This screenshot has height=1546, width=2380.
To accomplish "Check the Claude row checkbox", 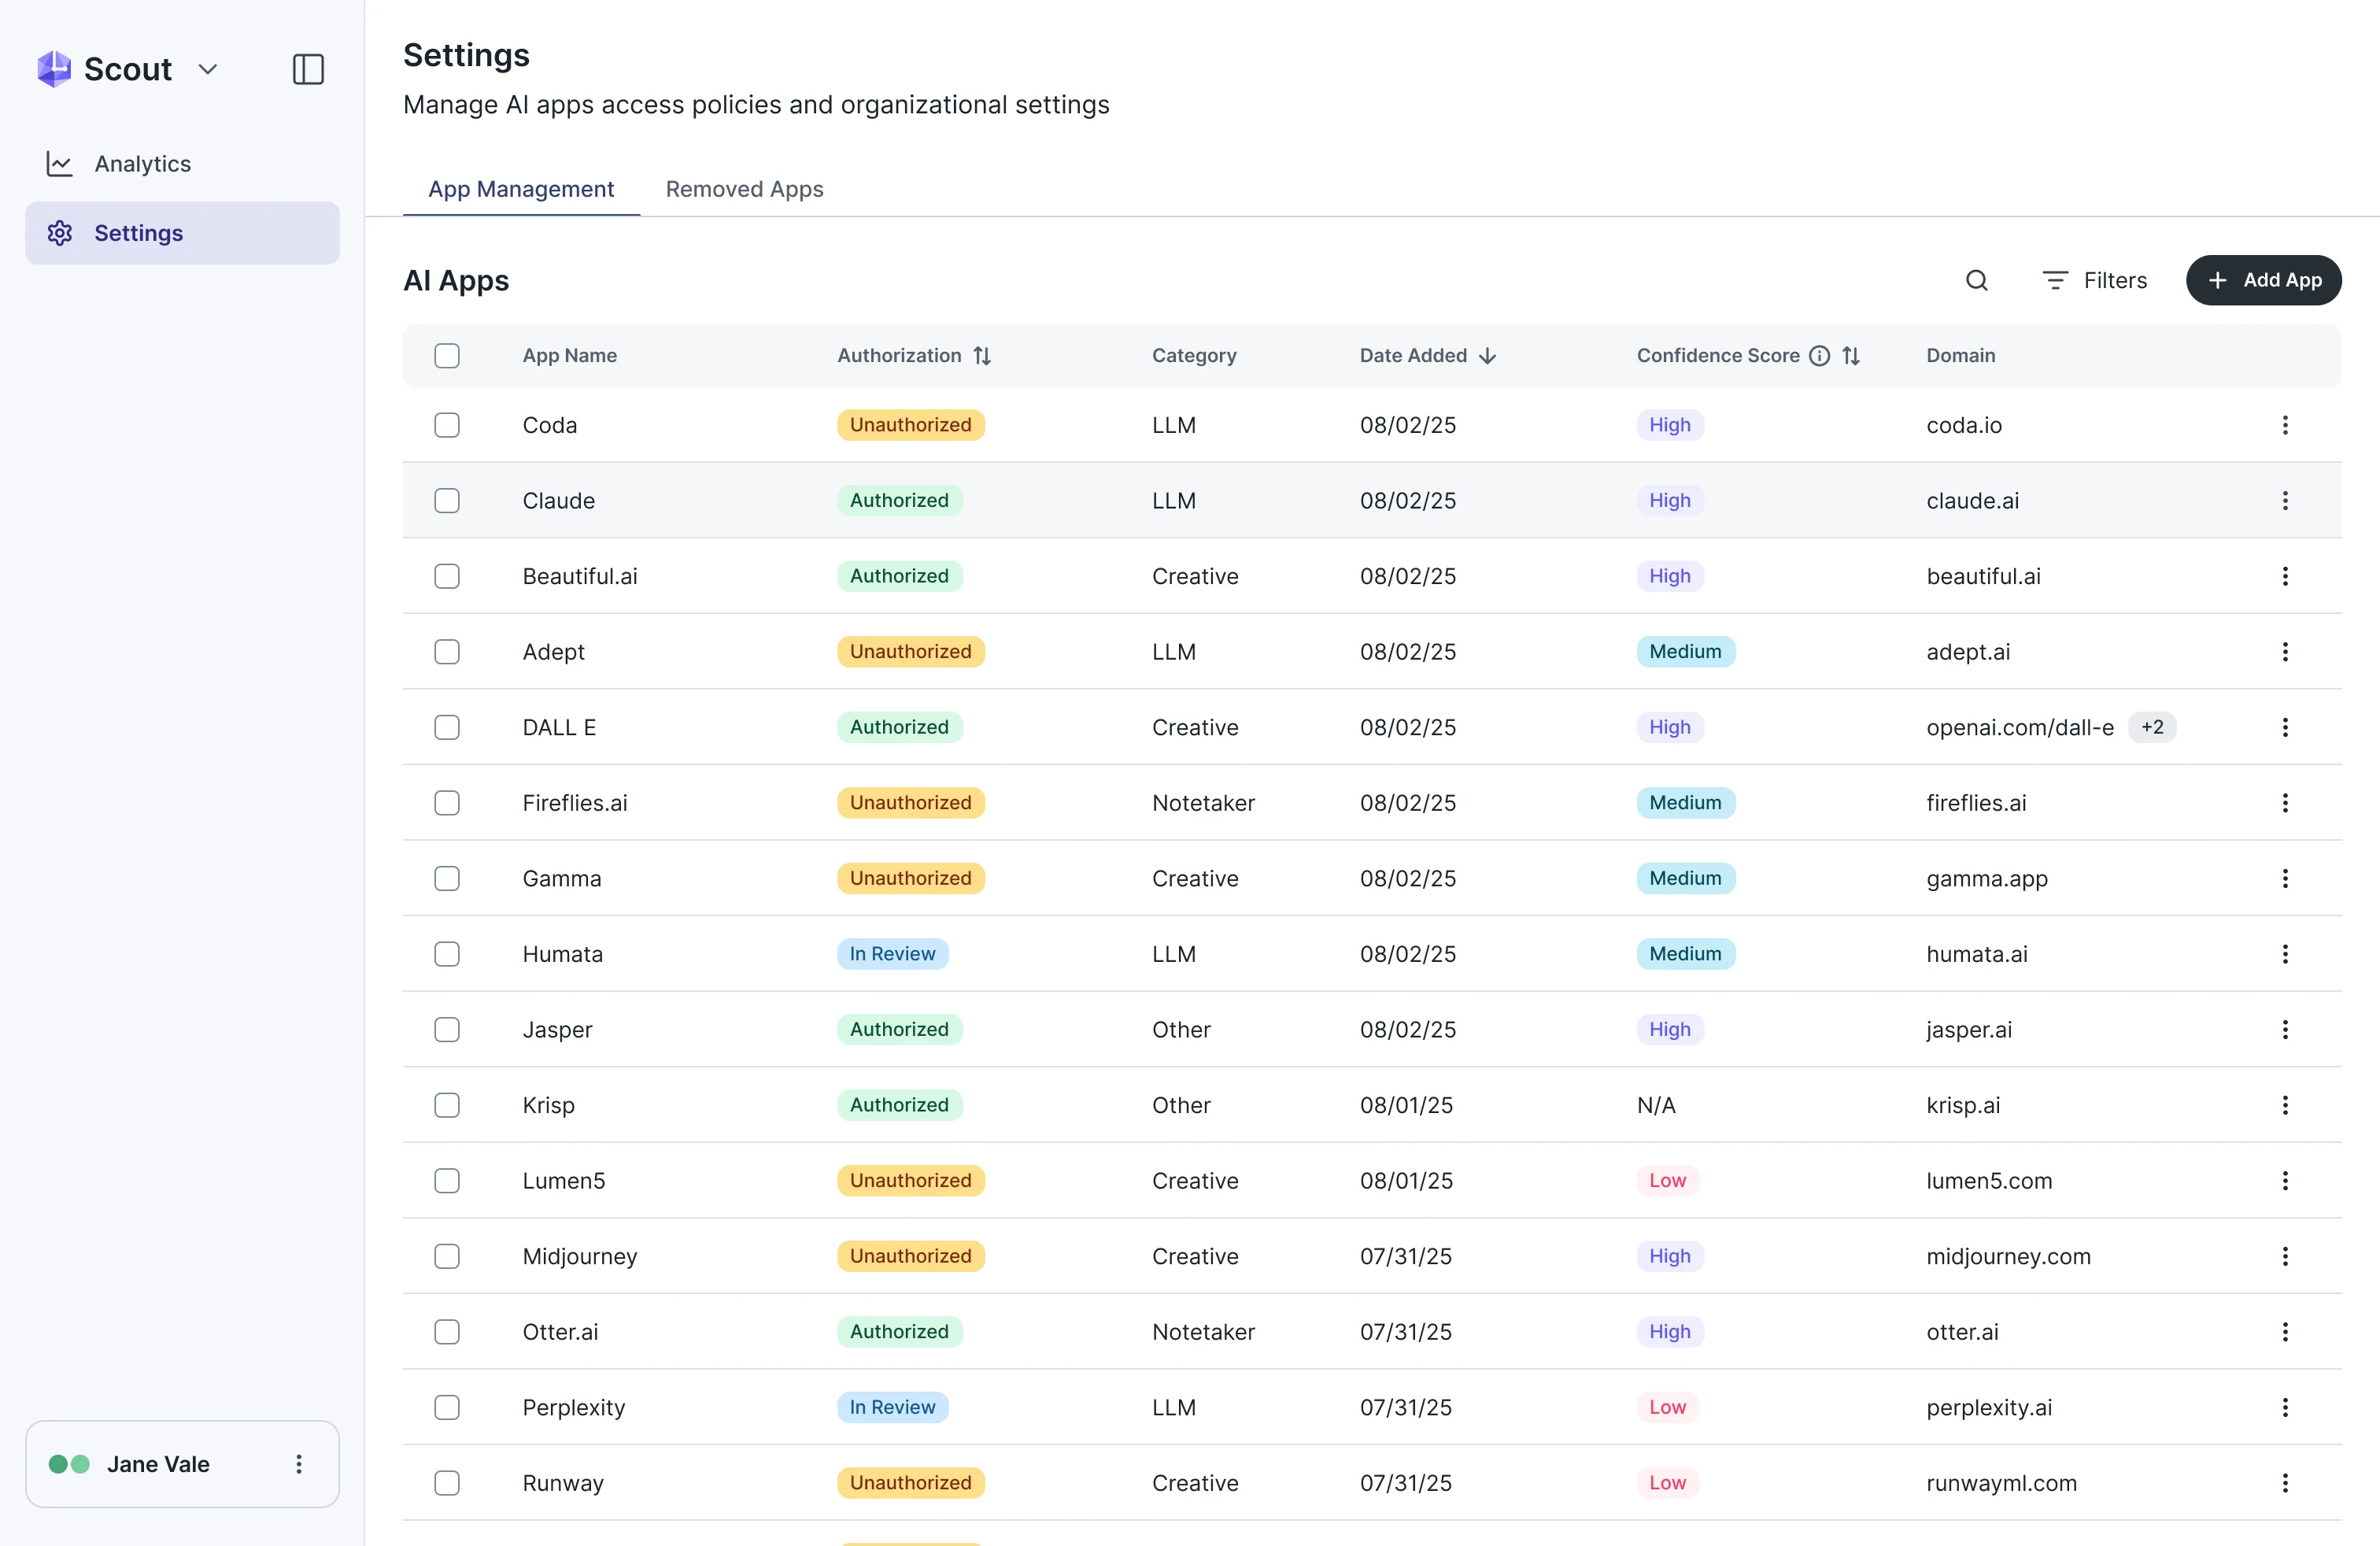I will [447, 500].
